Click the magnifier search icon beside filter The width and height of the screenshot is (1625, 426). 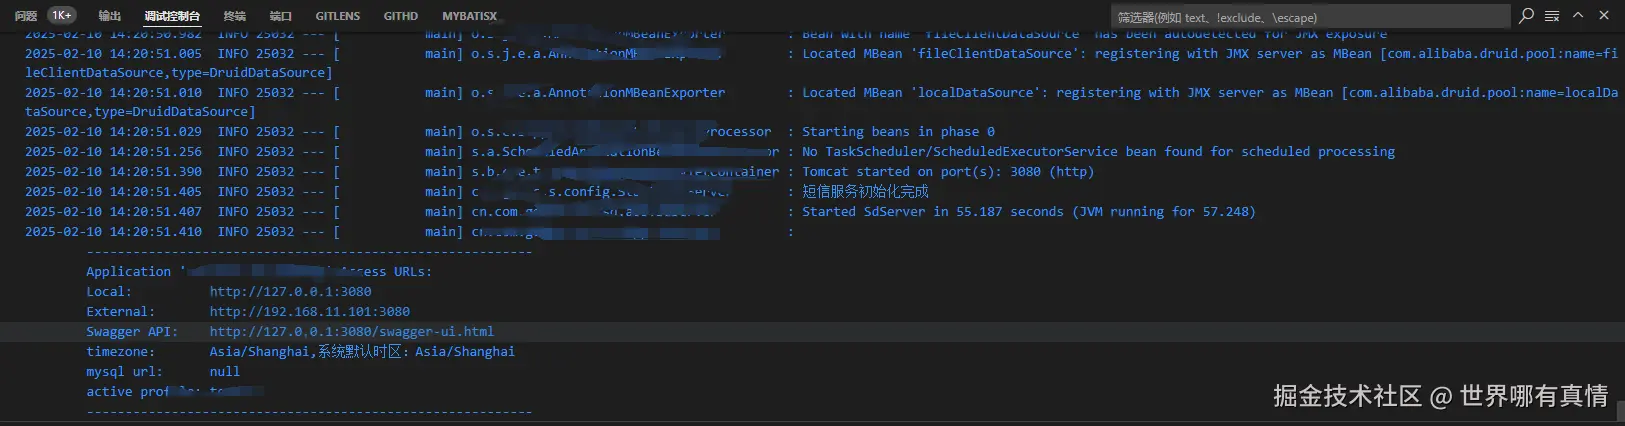coord(1526,16)
